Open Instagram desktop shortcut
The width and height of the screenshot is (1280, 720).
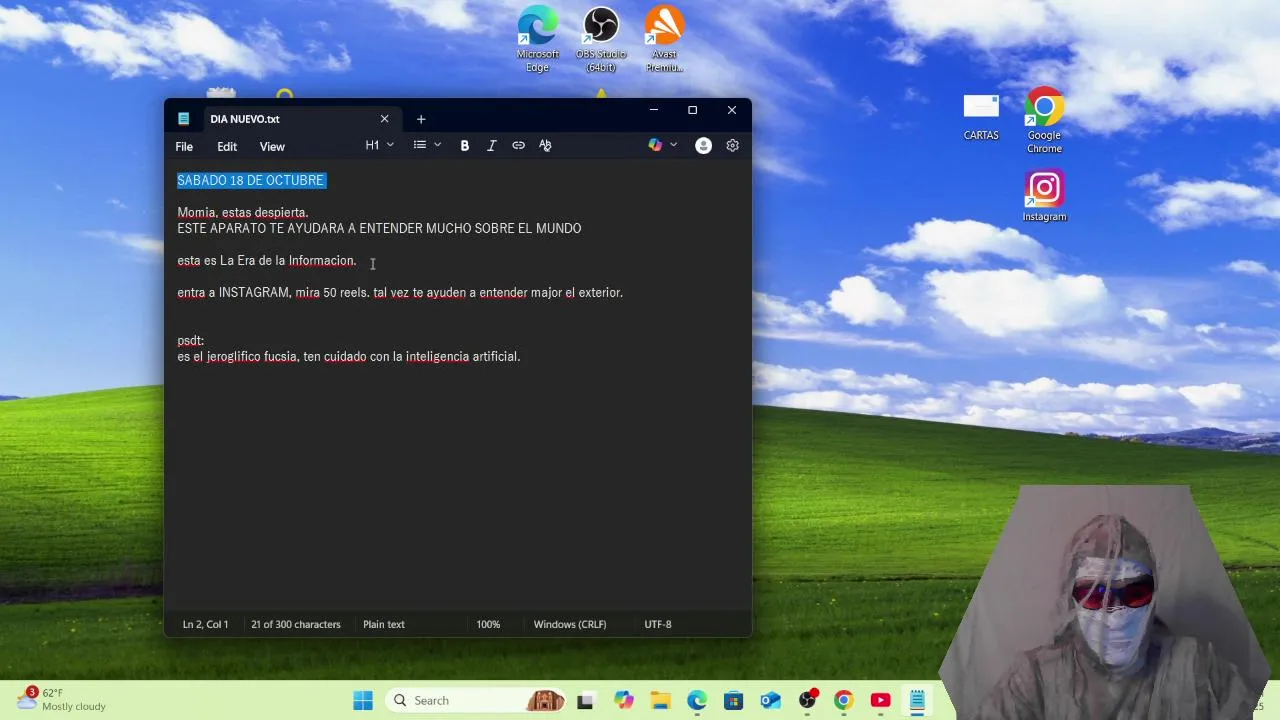tap(1044, 196)
